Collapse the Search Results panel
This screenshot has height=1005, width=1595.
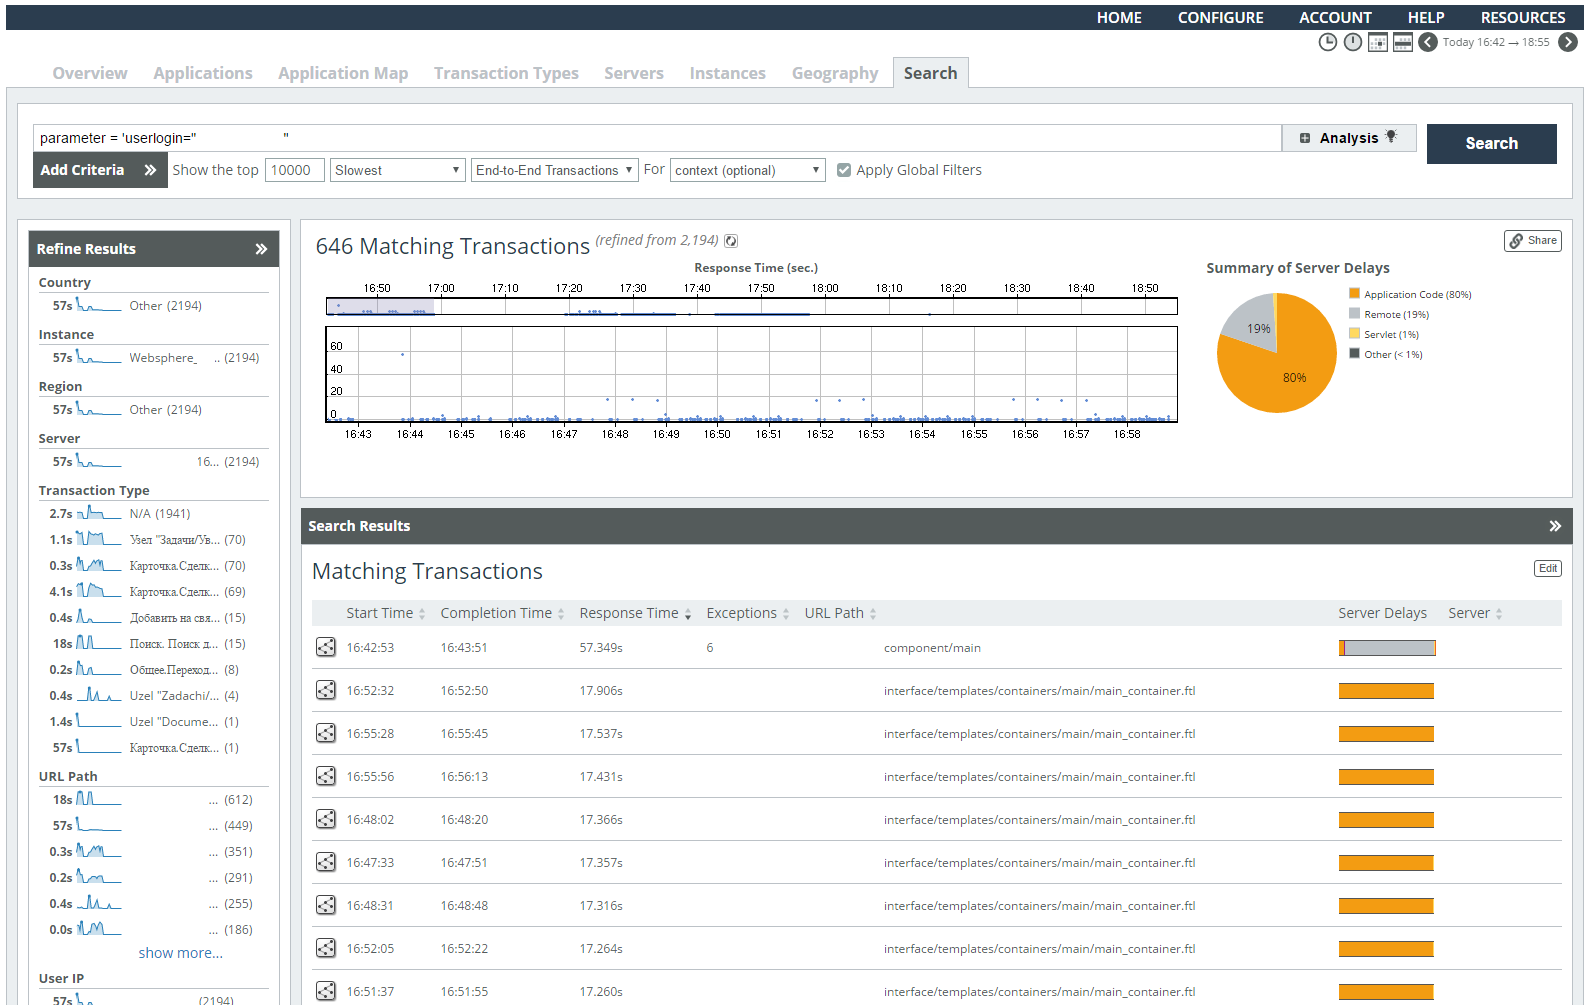[1555, 526]
